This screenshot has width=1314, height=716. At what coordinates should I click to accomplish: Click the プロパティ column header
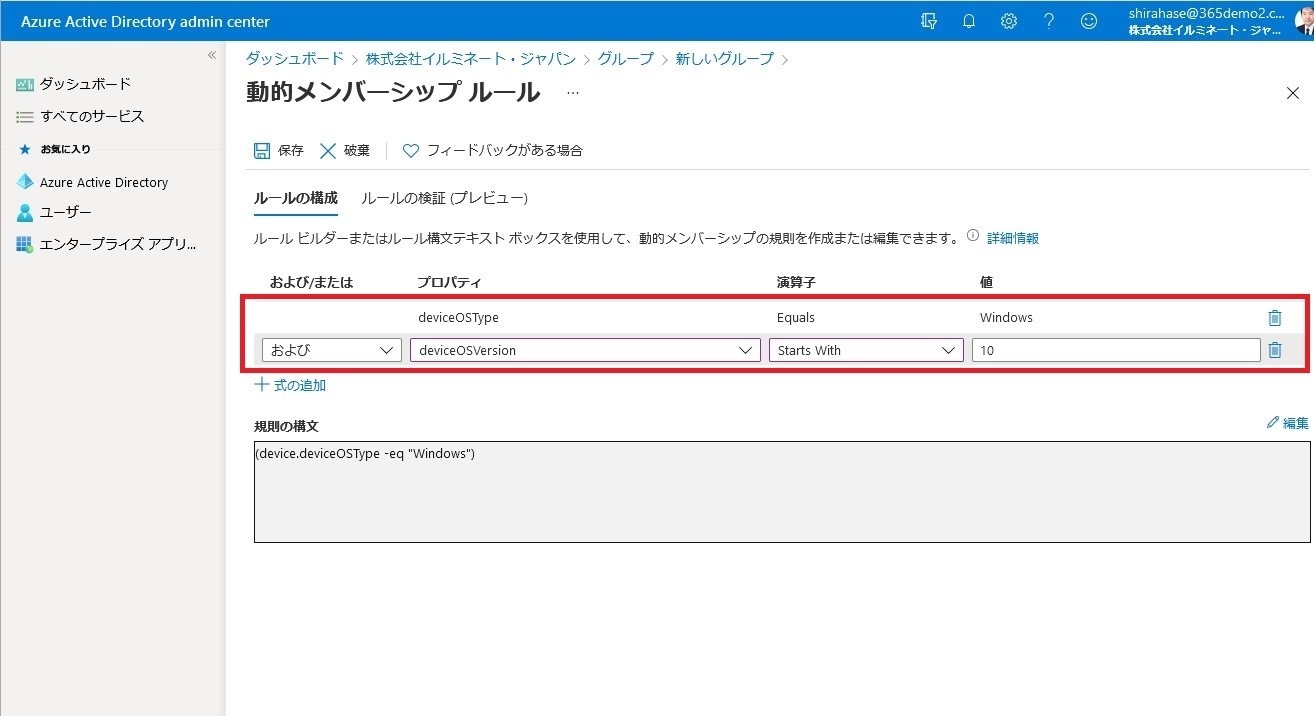pos(450,282)
